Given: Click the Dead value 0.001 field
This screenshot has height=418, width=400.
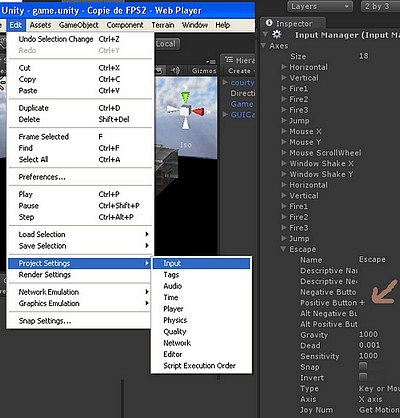Looking at the screenshot, I should [x=379, y=345].
